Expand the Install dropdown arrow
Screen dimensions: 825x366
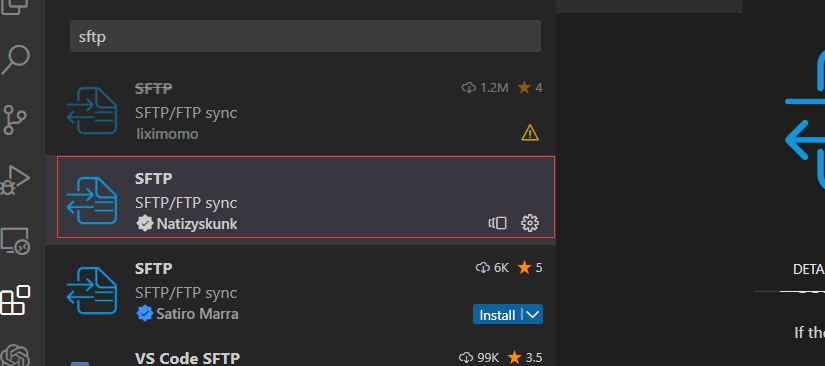(x=532, y=314)
